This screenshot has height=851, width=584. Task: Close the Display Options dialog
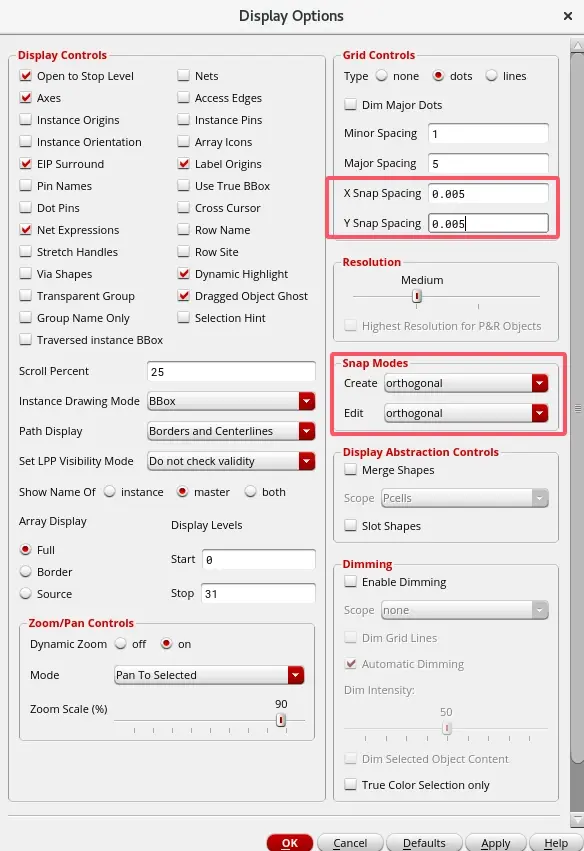click(568, 16)
